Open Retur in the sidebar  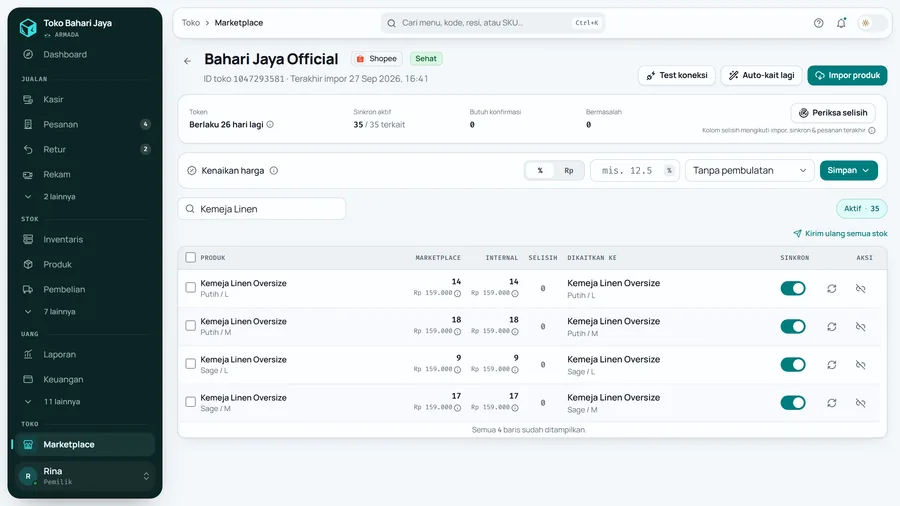pos(84,149)
